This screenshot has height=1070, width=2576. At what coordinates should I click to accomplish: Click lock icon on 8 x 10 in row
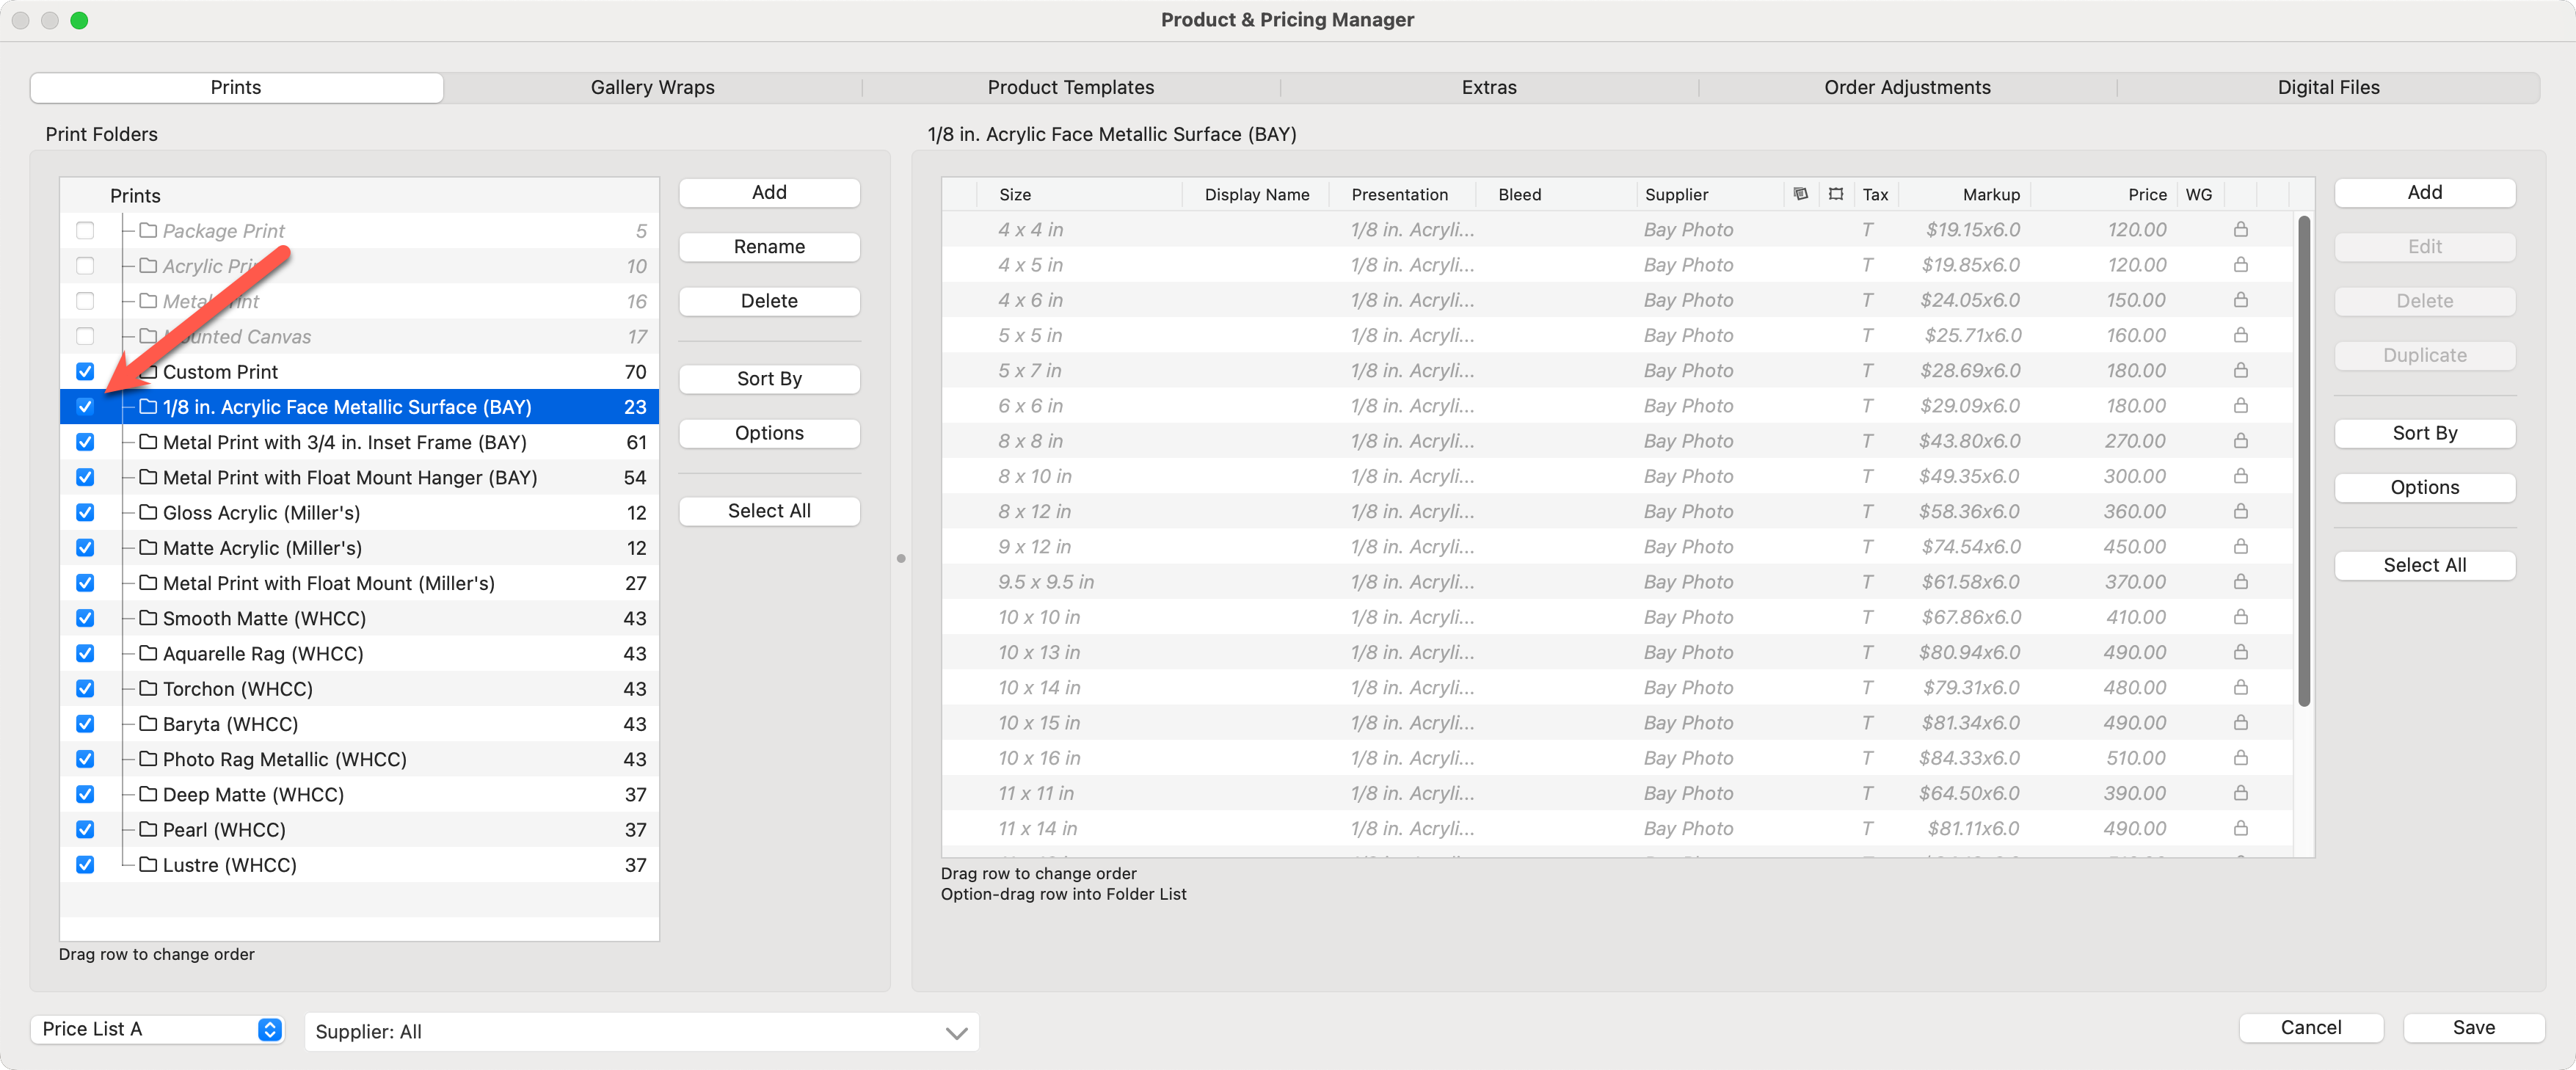pos(2240,476)
